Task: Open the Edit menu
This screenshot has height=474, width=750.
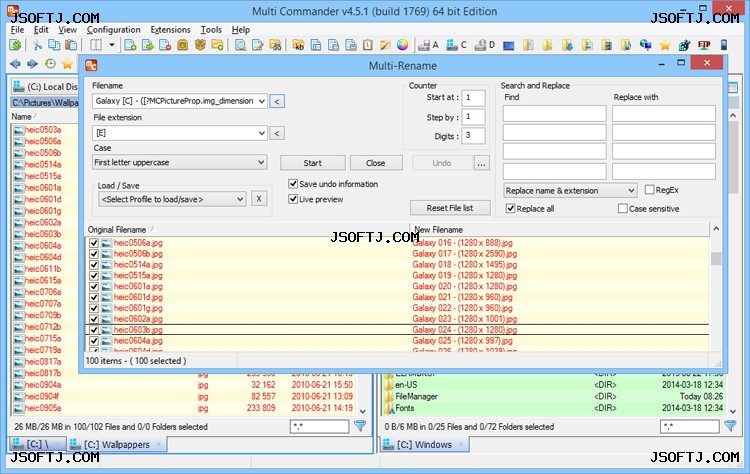Action: pos(41,30)
